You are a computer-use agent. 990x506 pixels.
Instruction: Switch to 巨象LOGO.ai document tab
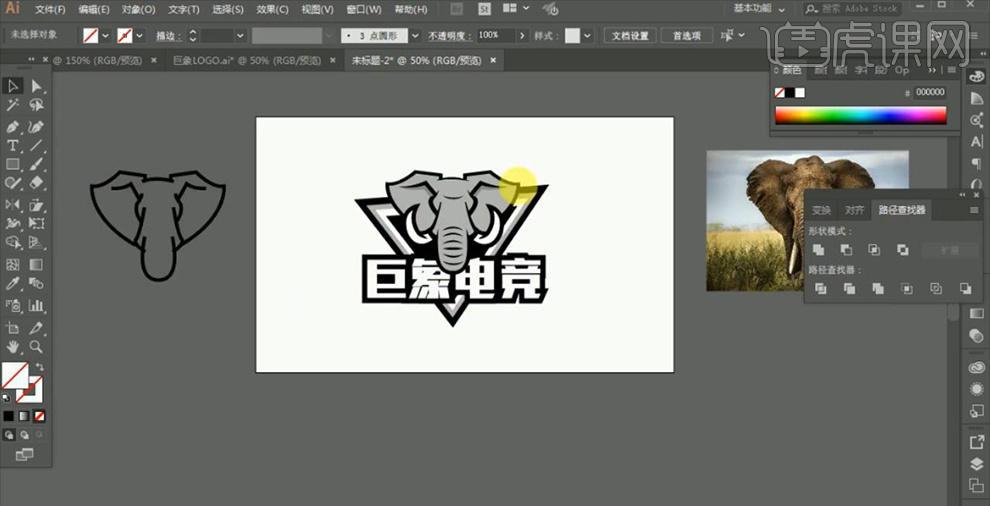click(249, 61)
